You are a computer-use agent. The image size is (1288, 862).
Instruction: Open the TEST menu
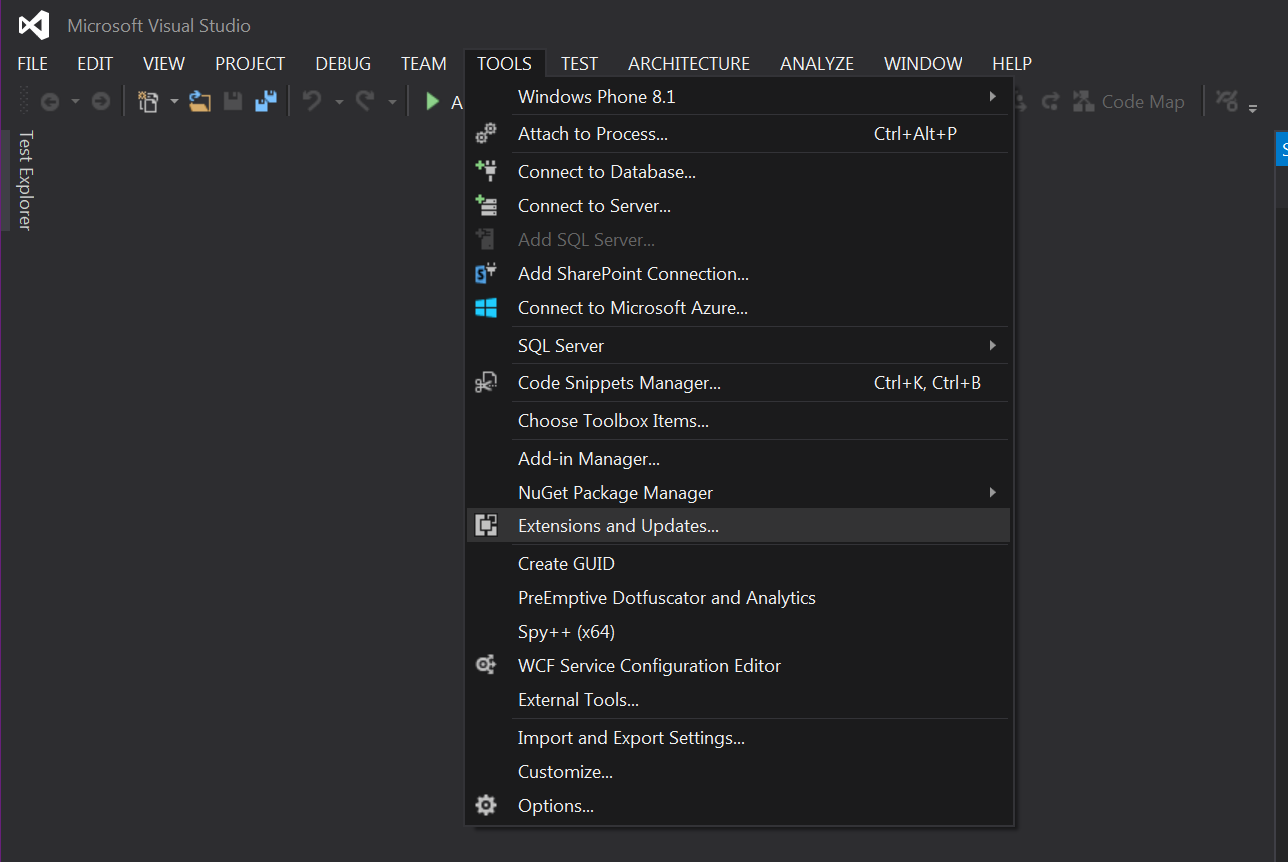[579, 63]
